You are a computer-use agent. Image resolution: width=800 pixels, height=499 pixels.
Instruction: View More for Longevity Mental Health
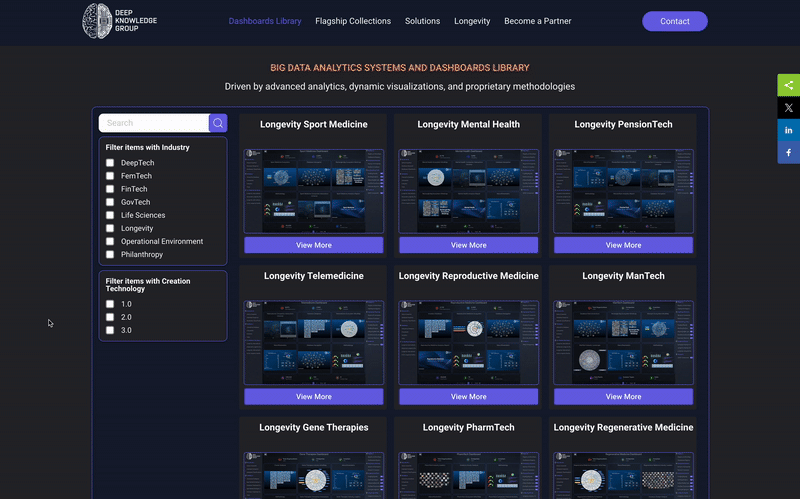(468, 245)
